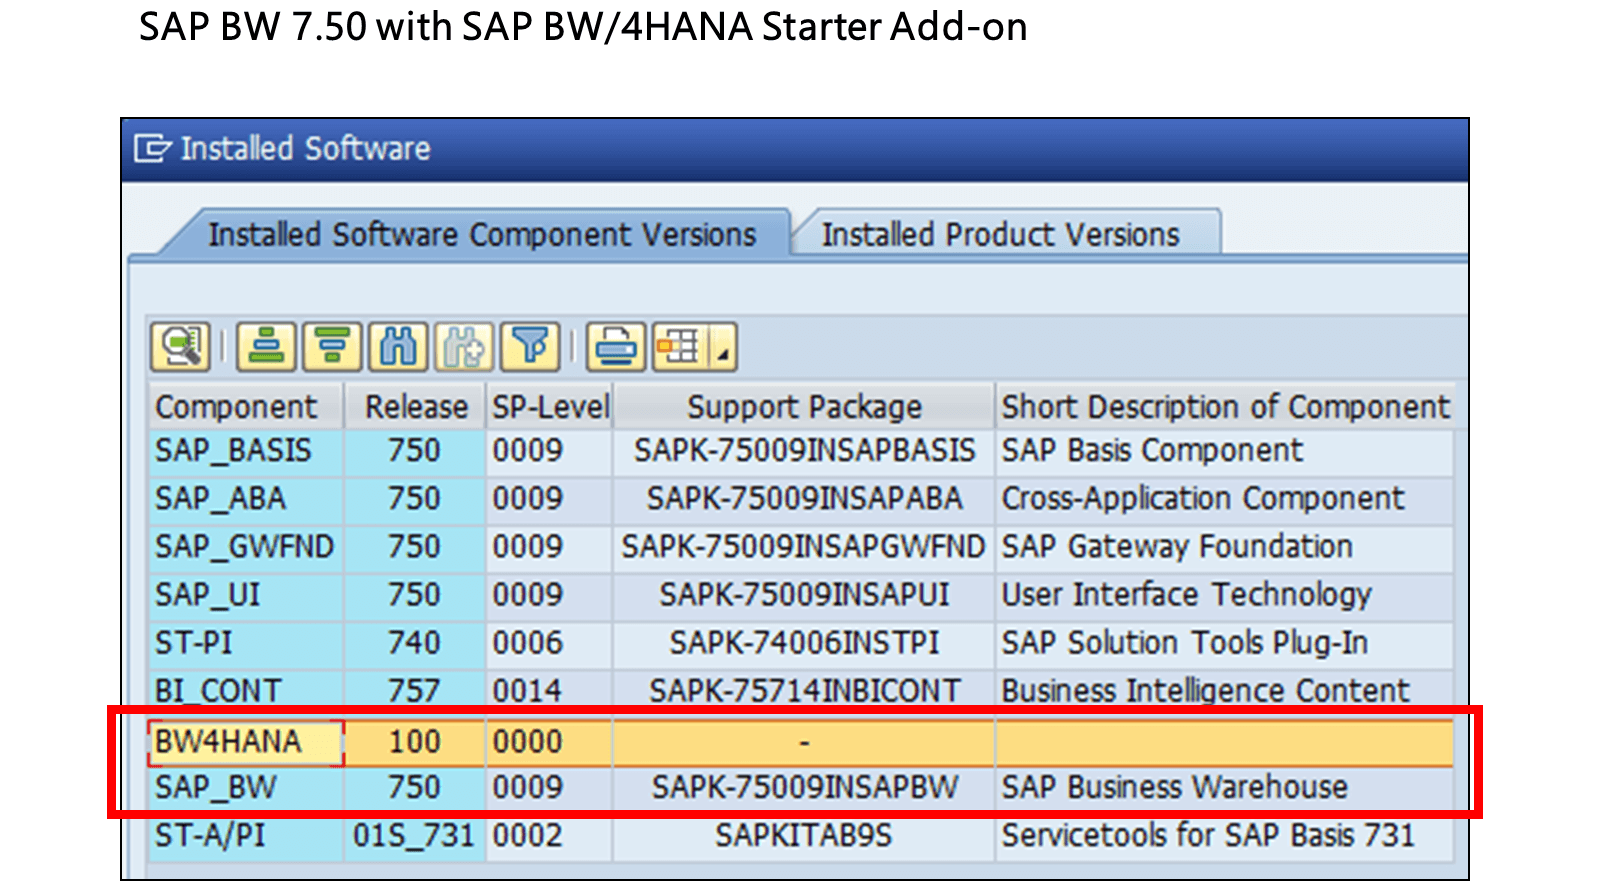This screenshot has height=891, width=1600.
Task: Open Find with the binoculars icon
Action: pos(398,347)
